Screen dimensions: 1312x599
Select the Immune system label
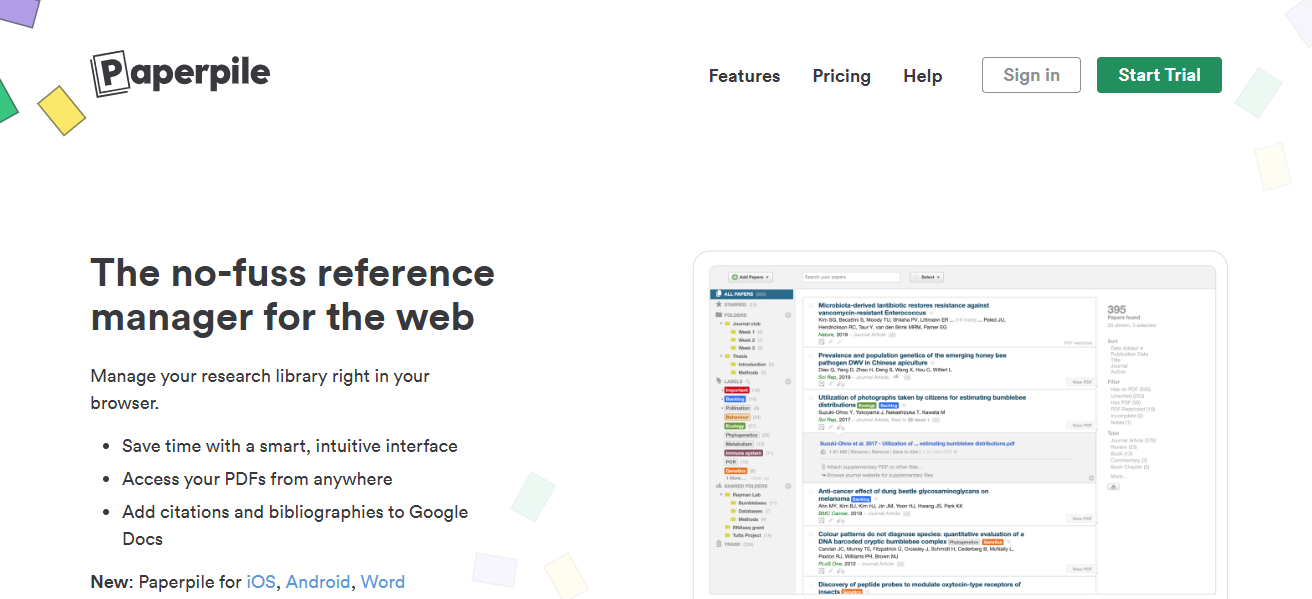coord(743,453)
